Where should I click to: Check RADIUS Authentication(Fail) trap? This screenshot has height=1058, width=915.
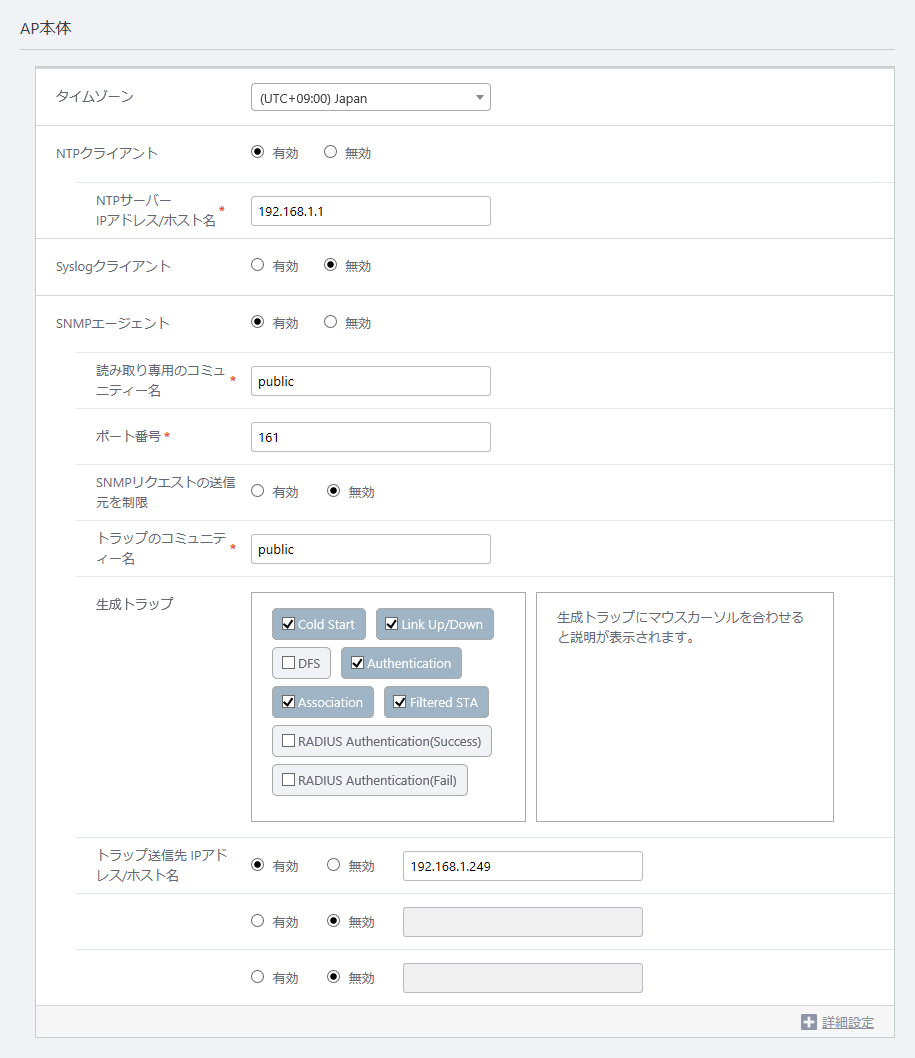pos(288,780)
